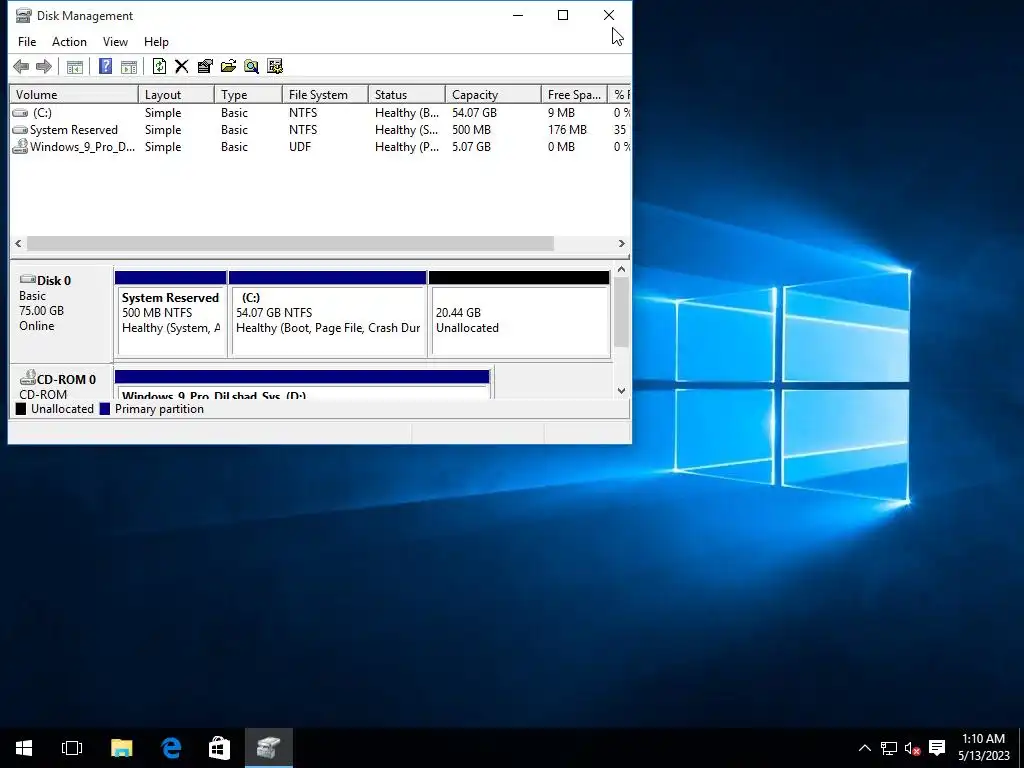The height and width of the screenshot is (768, 1024).
Task: Click the muted volume tray icon
Action: point(912,748)
